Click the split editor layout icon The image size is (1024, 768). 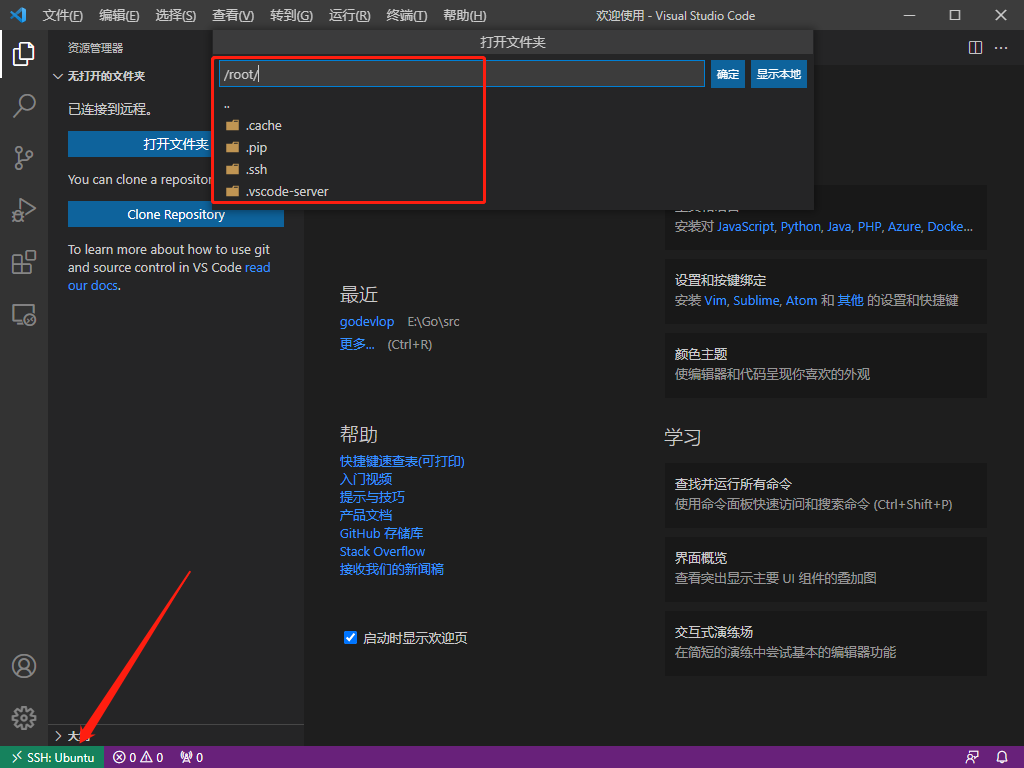(975, 48)
